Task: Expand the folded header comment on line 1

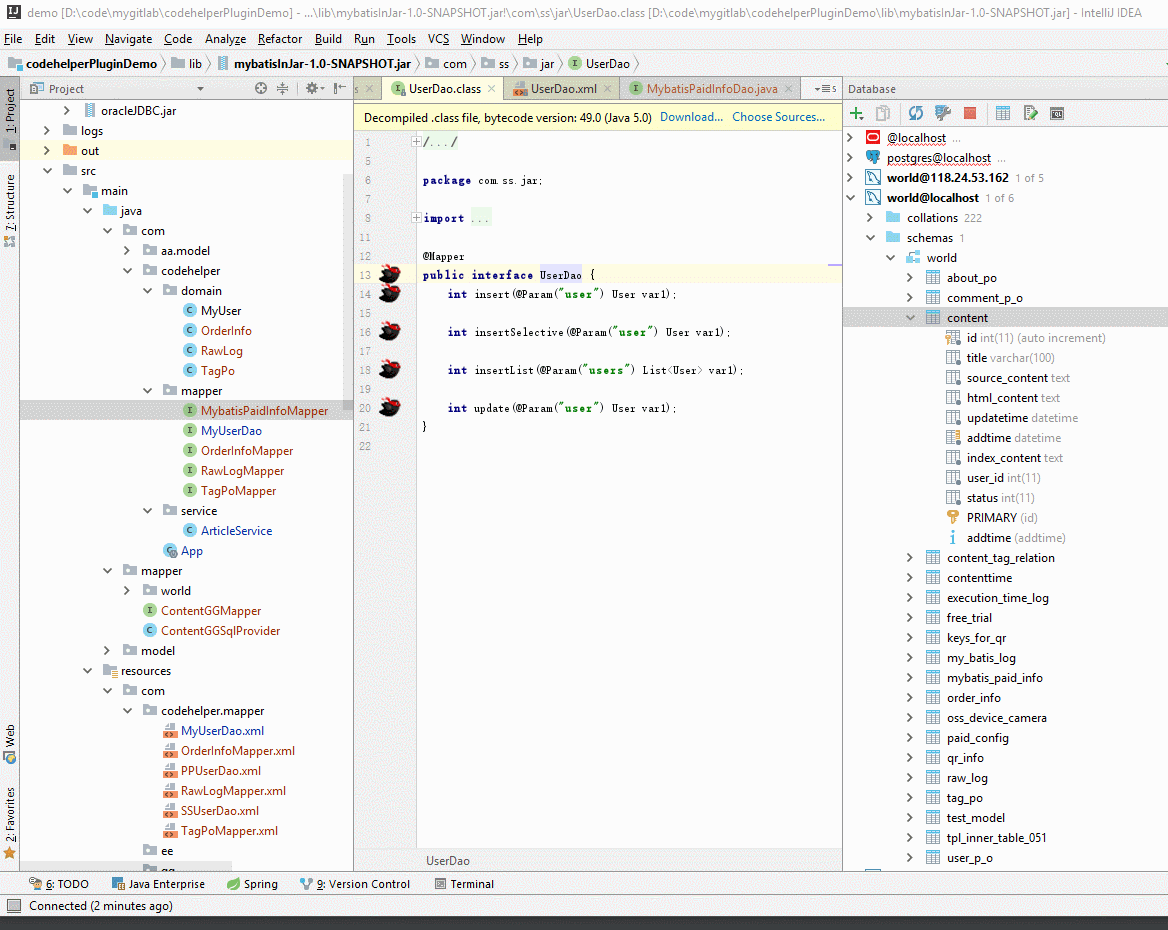Action: tap(416, 141)
